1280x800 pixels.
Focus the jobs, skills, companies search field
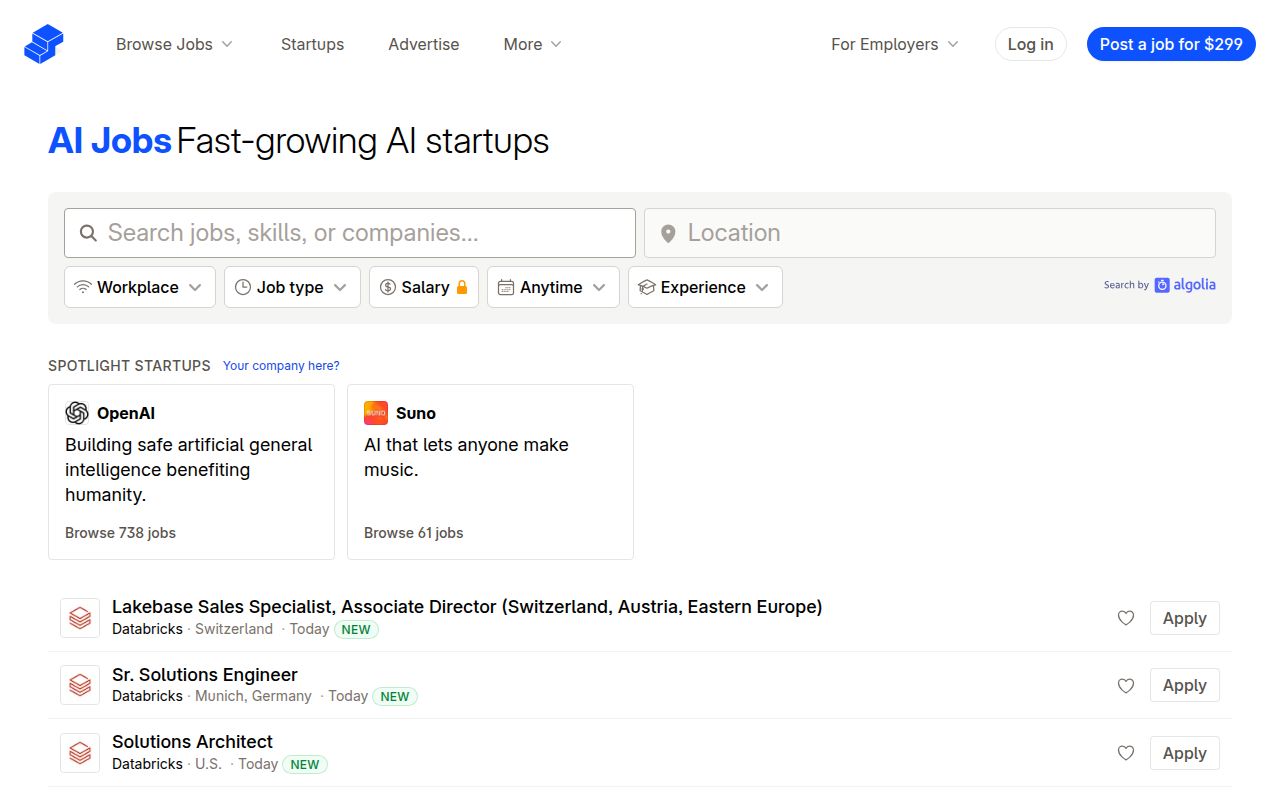[x=350, y=233]
